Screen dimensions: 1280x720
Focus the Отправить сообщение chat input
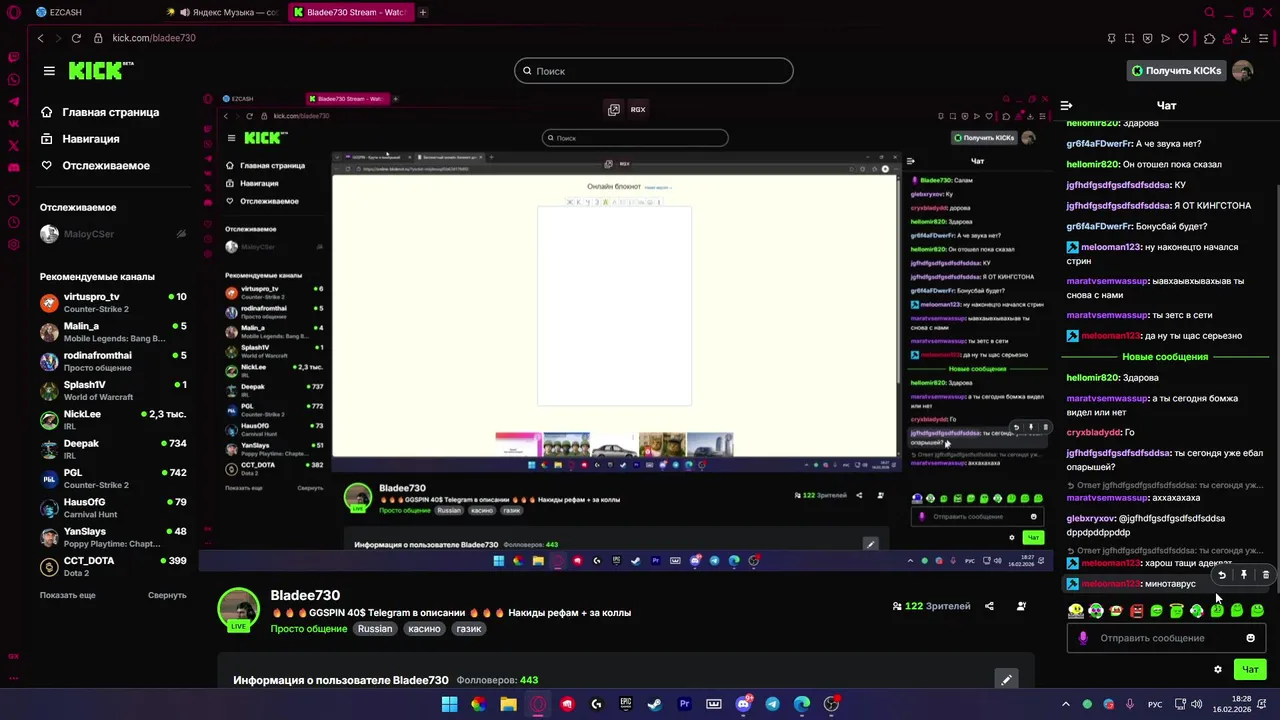point(1165,638)
